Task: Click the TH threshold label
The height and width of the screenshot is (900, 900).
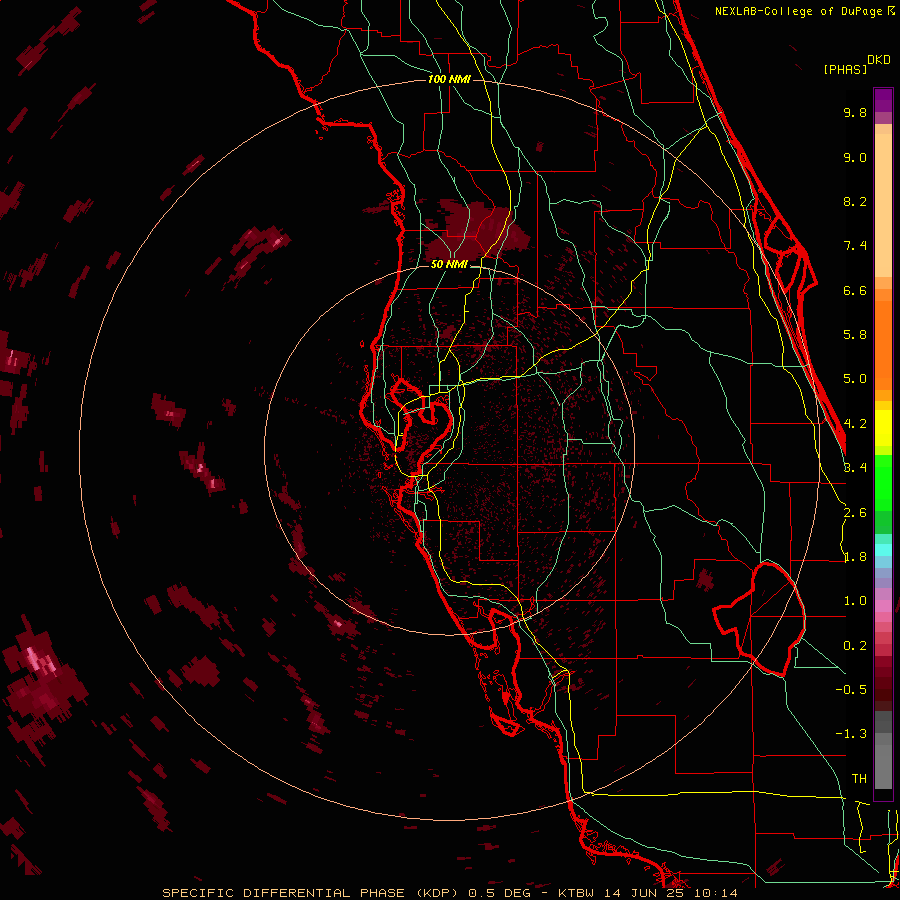Action: click(x=859, y=778)
